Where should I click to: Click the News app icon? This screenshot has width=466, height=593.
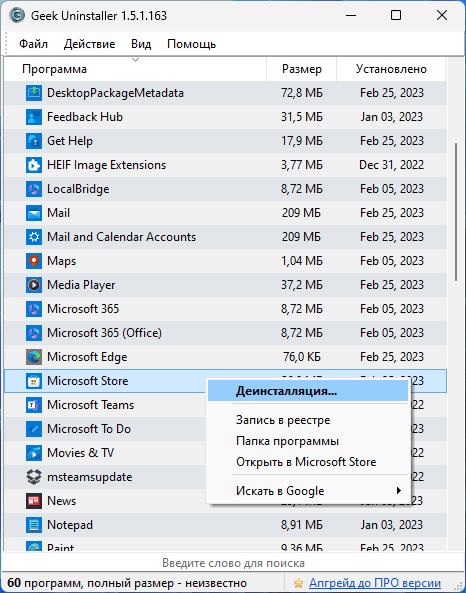tap(34, 501)
